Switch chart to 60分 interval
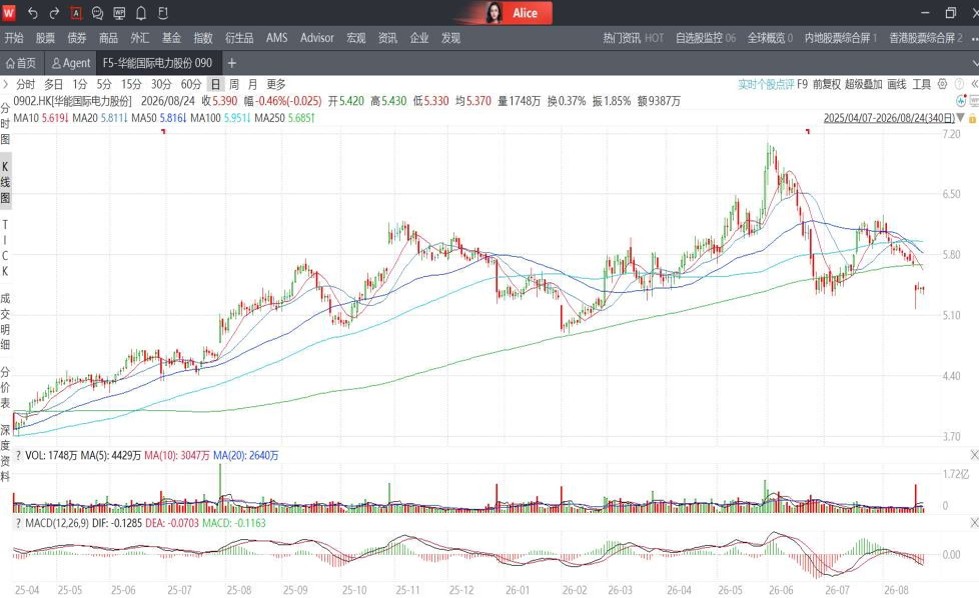This screenshot has width=979, height=598. click(191, 84)
